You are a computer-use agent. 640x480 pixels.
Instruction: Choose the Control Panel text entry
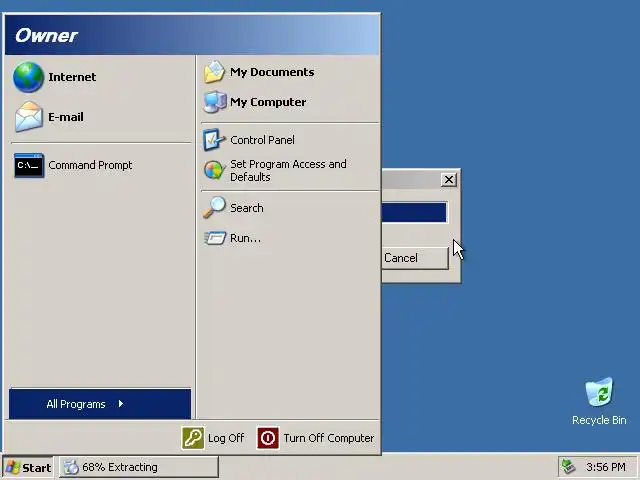tap(262, 140)
